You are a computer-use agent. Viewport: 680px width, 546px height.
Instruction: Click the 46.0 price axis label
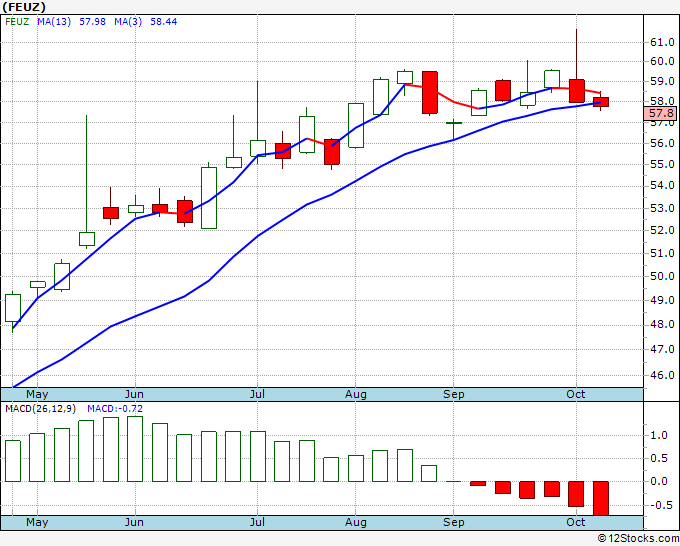[662, 375]
